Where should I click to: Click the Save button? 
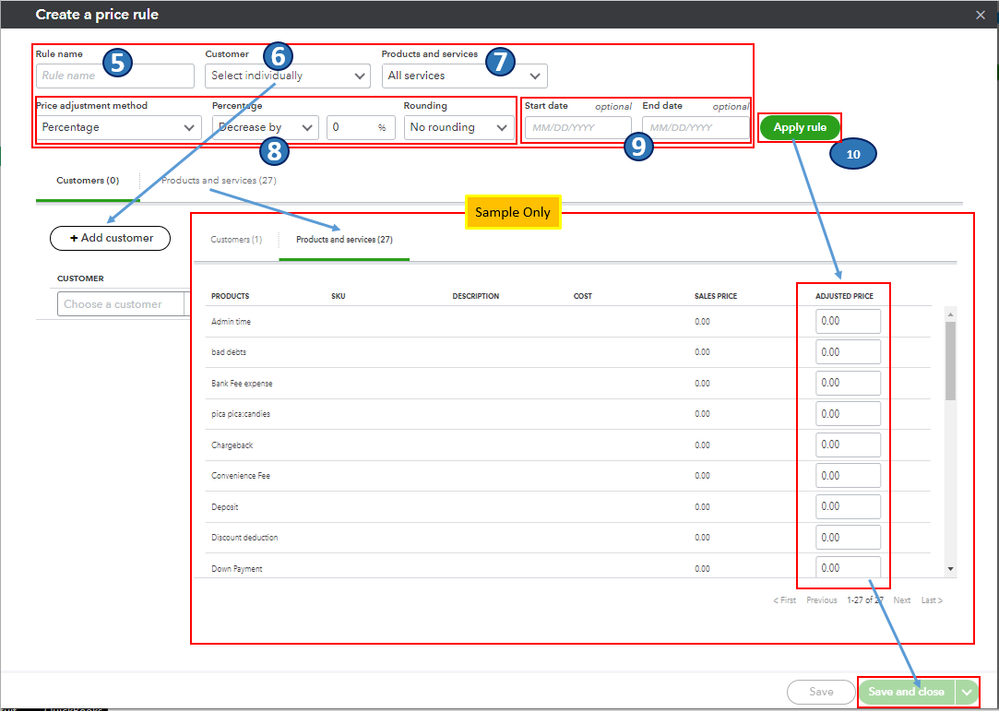click(821, 692)
